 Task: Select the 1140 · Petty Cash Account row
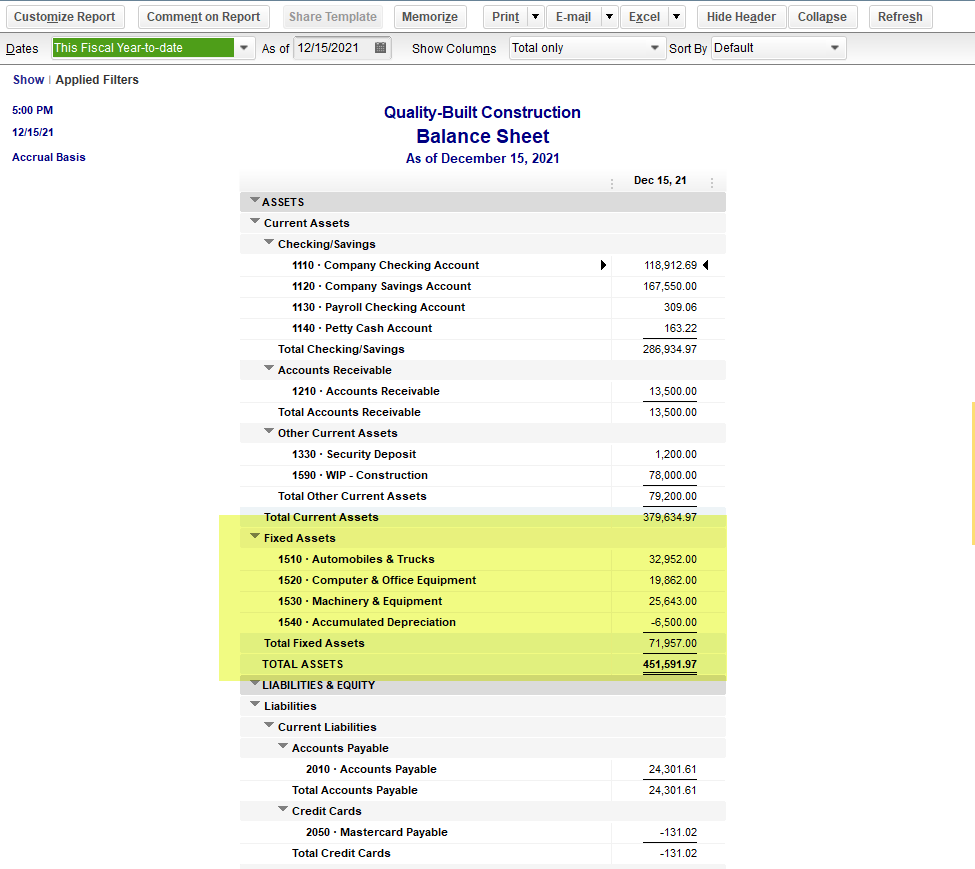coord(483,328)
